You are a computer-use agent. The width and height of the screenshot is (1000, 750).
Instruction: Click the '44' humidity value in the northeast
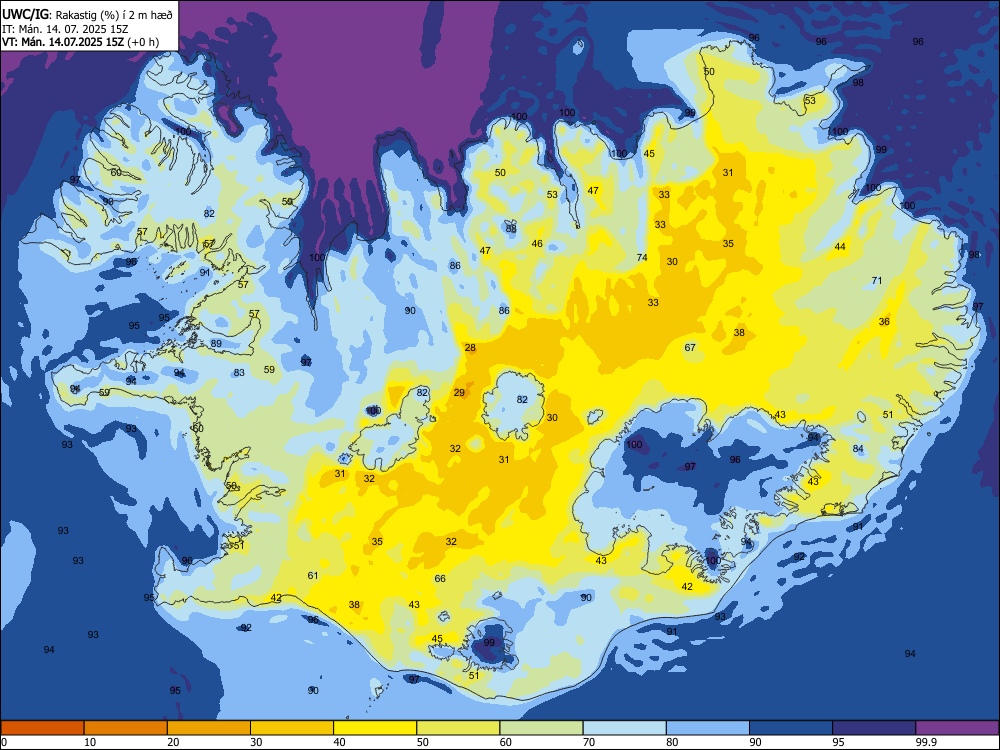pos(840,247)
